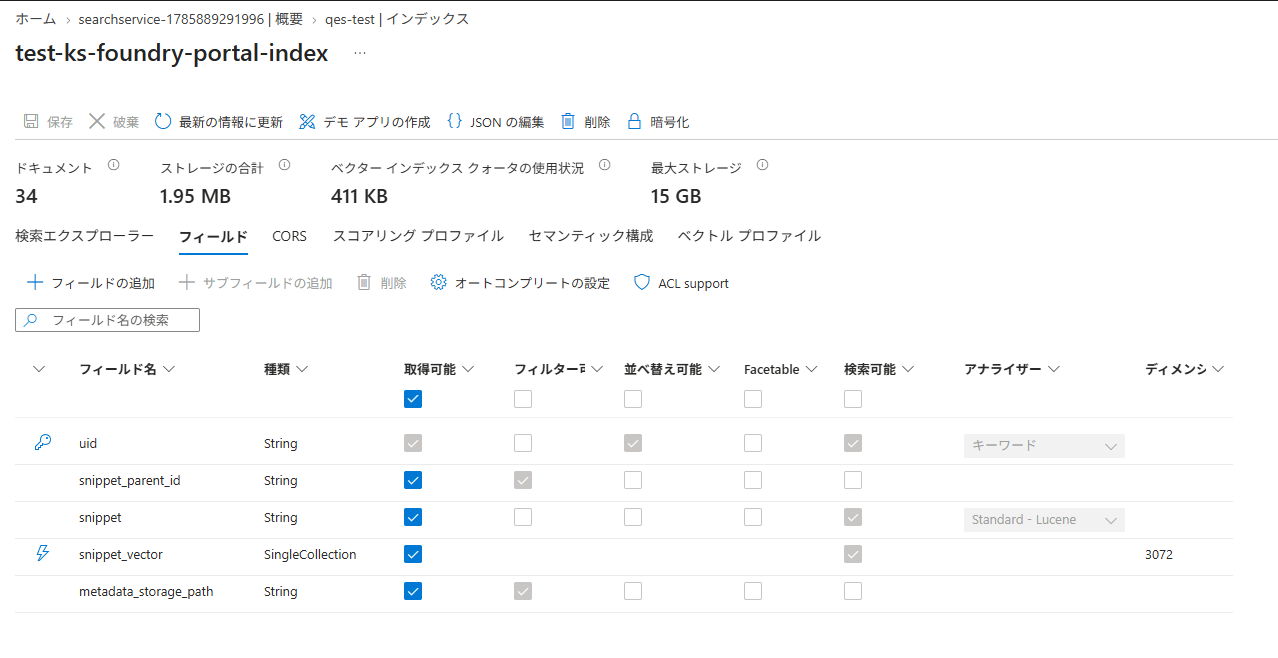Click the サブフィールドの追加 plus icon

[187, 282]
